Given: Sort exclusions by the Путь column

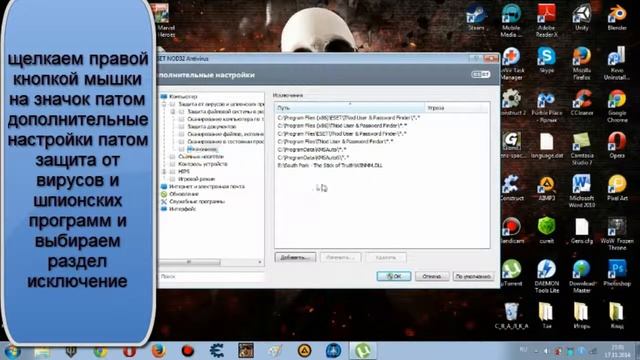Looking at the screenshot, I should [x=350, y=108].
